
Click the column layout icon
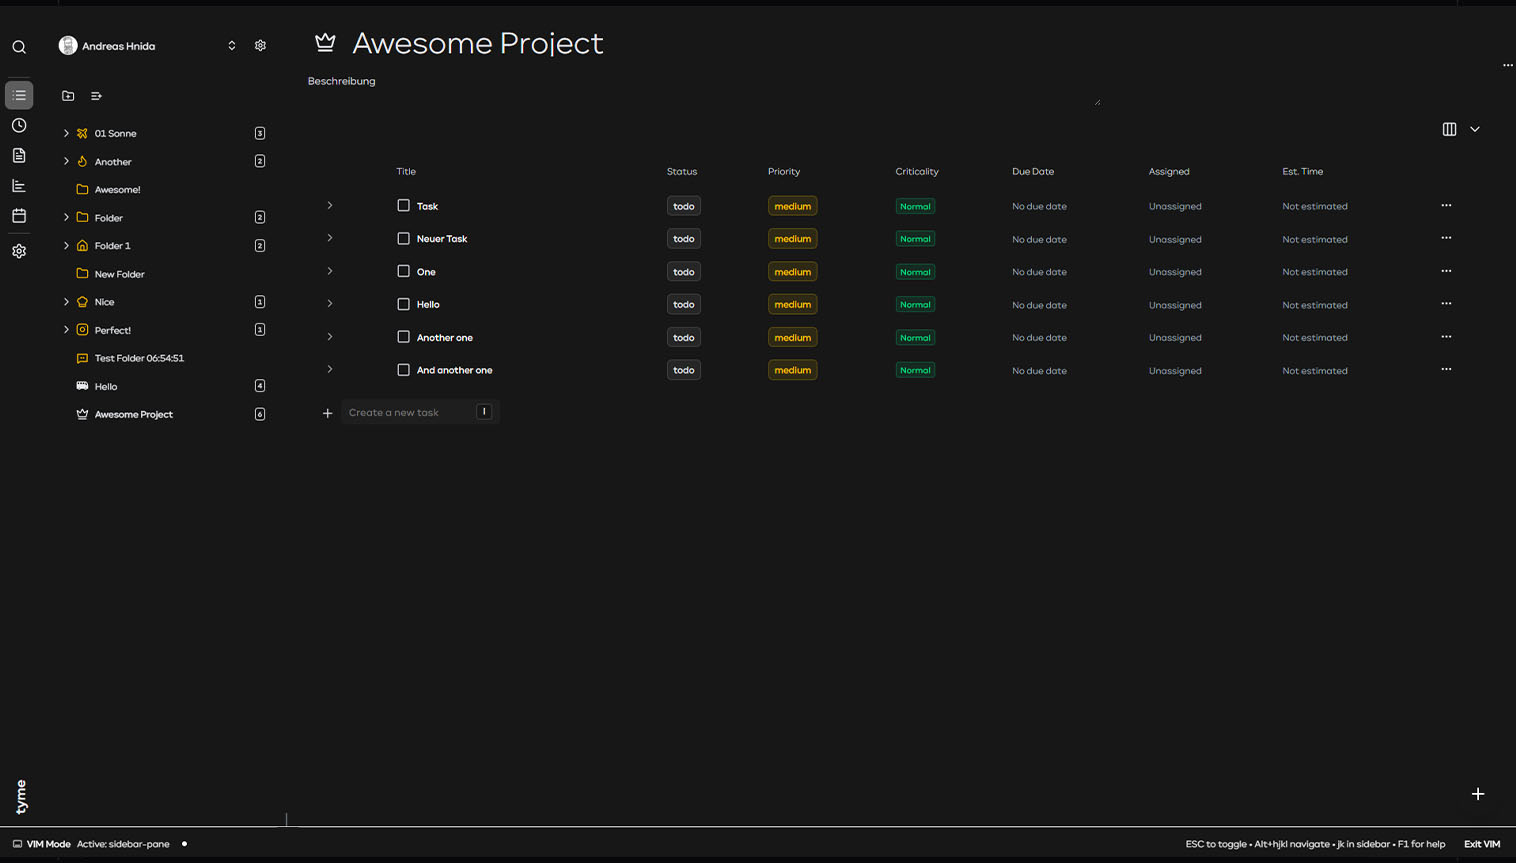click(1449, 129)
